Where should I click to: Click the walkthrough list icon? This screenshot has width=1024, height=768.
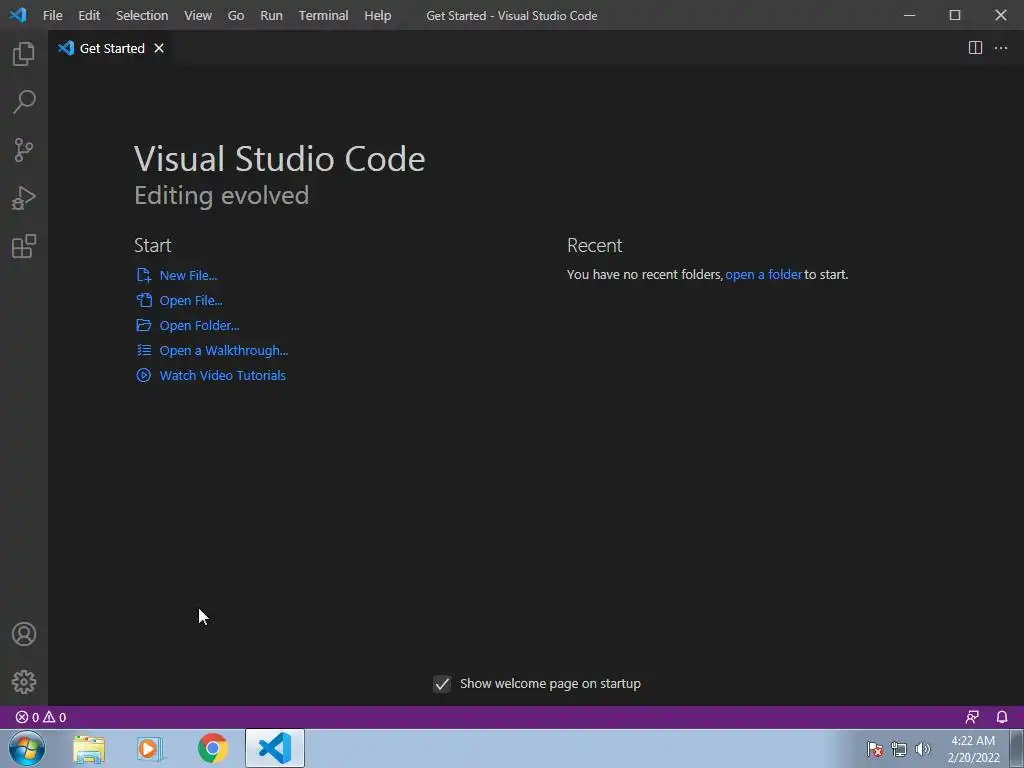144,350
